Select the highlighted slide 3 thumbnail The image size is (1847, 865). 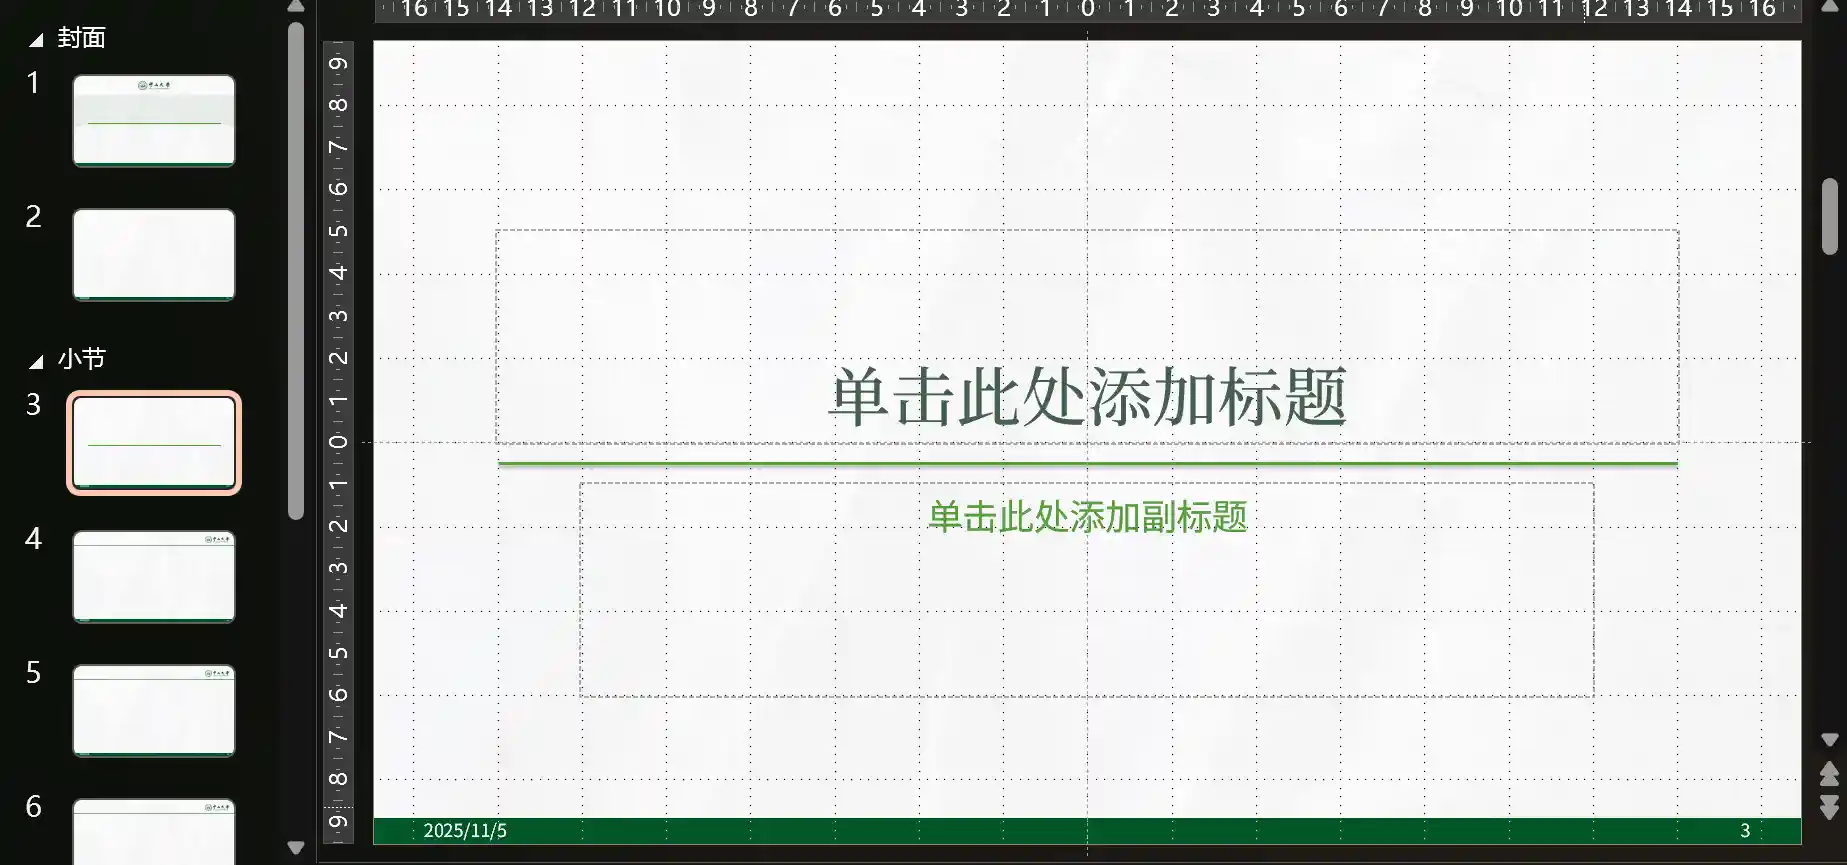(x=154, y=442)
